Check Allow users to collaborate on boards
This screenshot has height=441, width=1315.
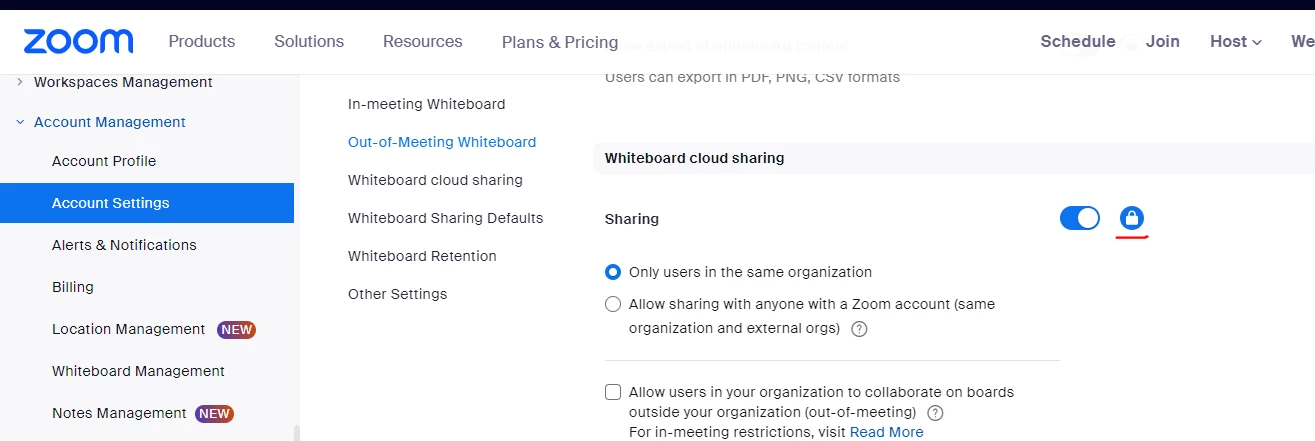[613, 392]
